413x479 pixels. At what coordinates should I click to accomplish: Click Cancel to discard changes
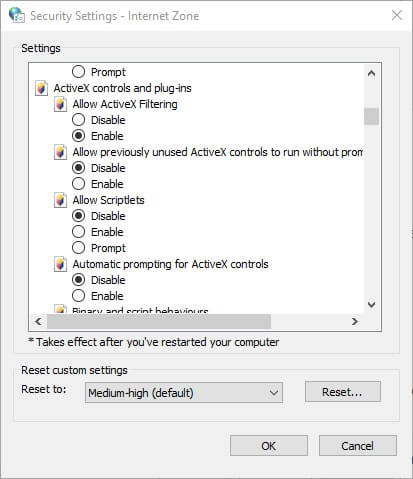358,446
